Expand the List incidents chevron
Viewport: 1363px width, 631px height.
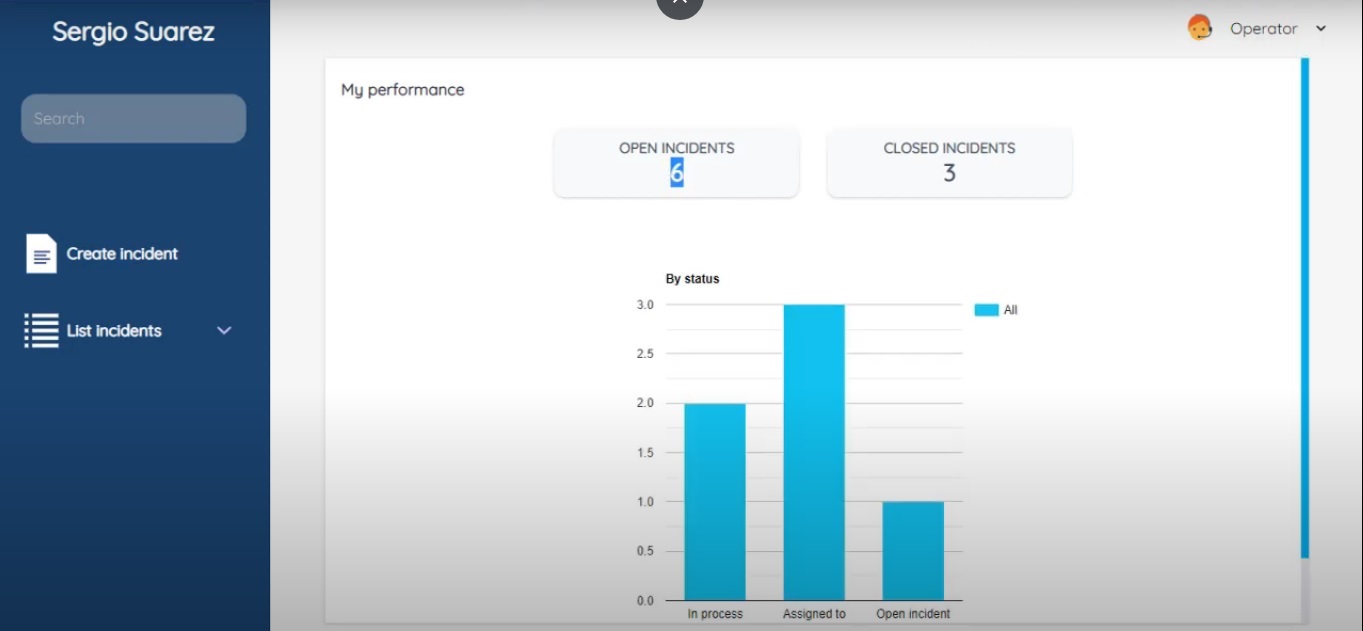tap(224, 331)
